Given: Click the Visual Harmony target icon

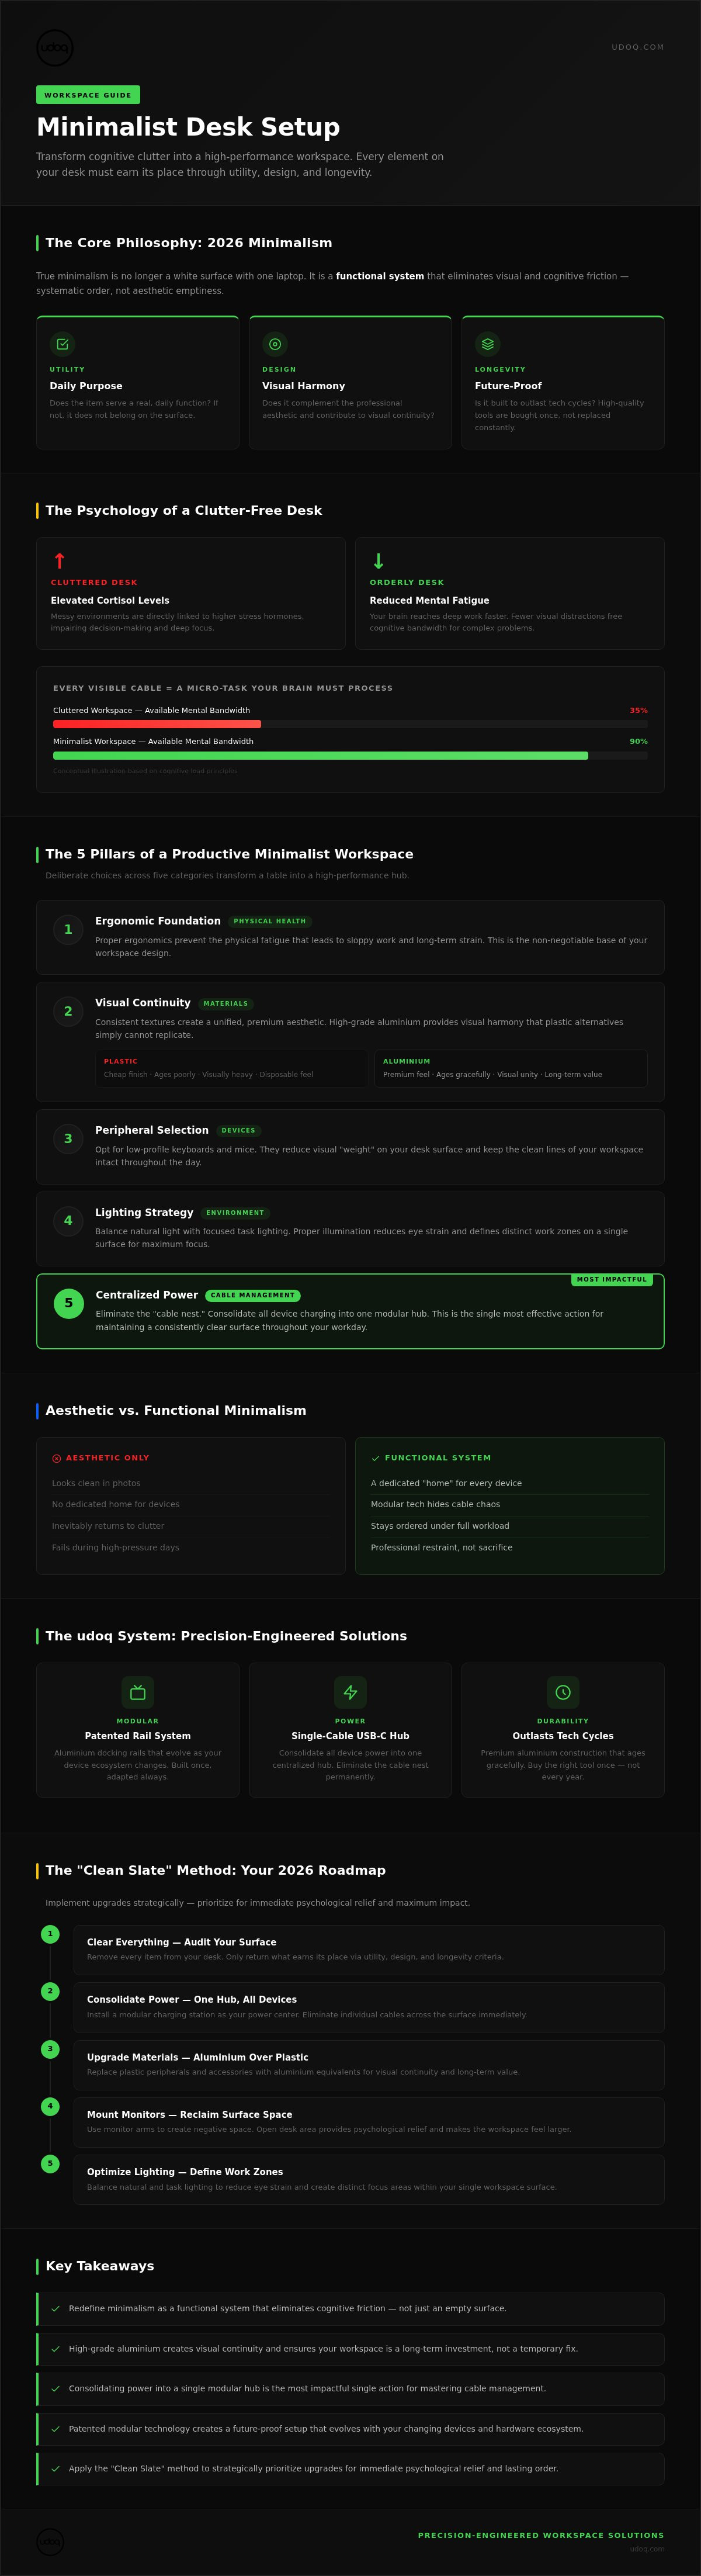Looking at the screenshot, I should 275,344.
